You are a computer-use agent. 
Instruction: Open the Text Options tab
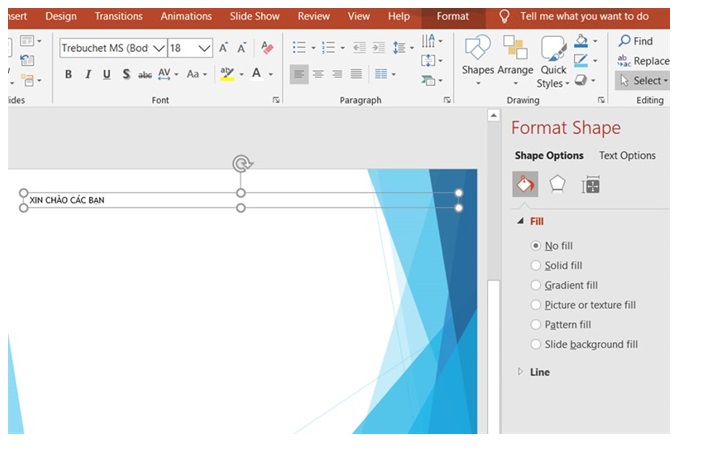(627, 155)
